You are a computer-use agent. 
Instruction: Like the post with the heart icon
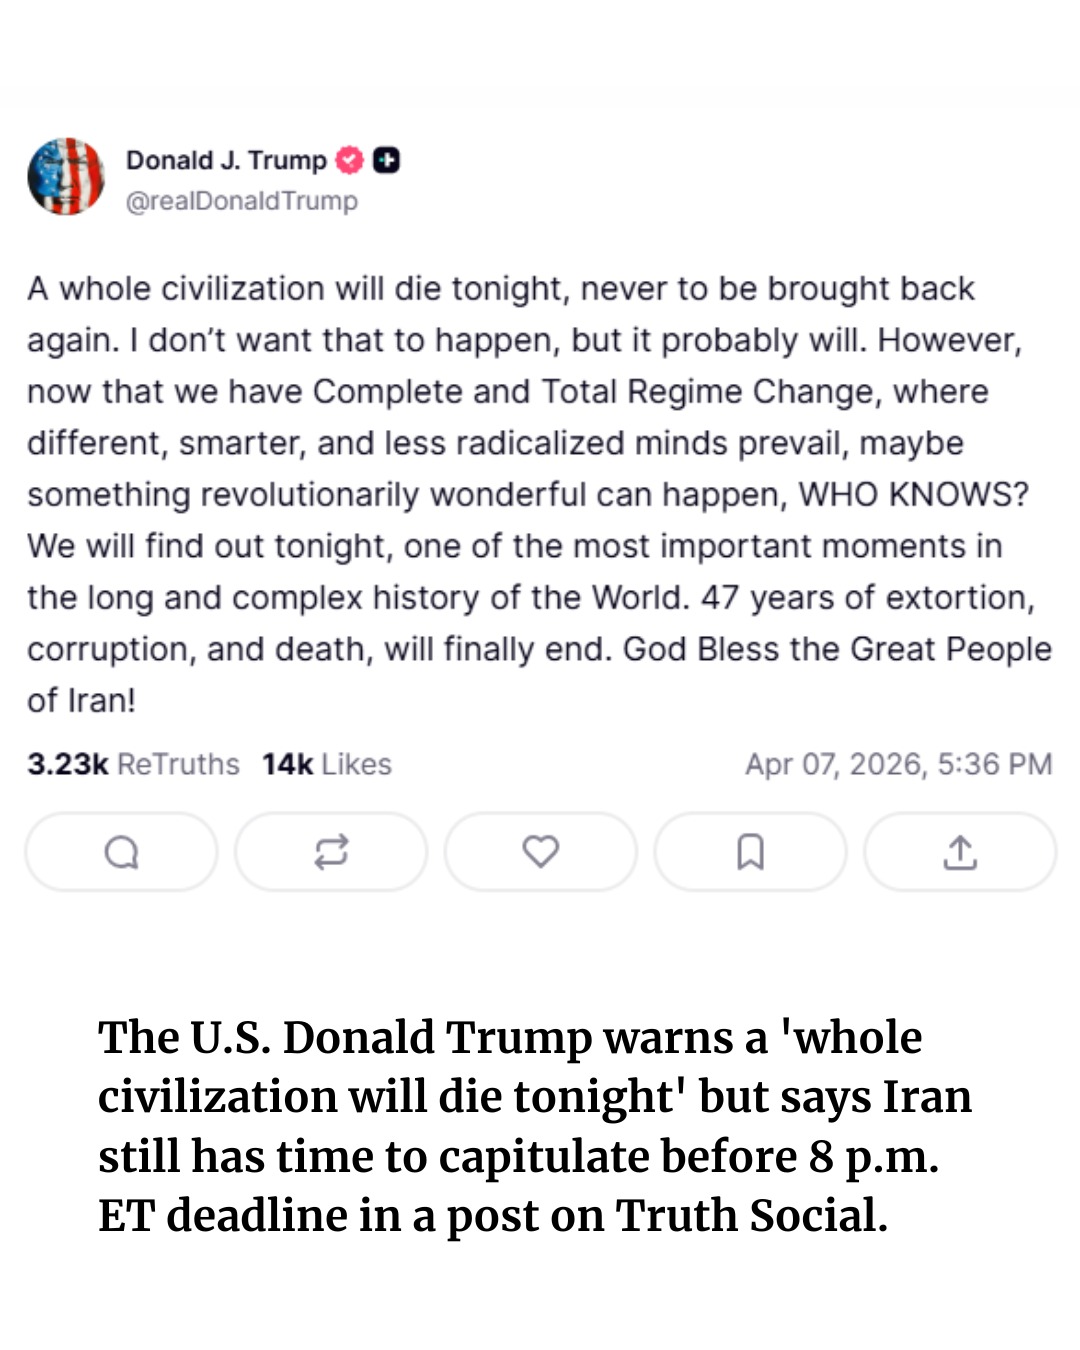coord(541,851)
